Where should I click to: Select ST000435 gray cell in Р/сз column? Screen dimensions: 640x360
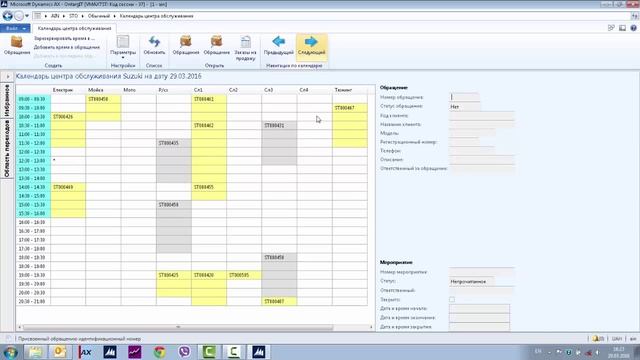point(173,143)
